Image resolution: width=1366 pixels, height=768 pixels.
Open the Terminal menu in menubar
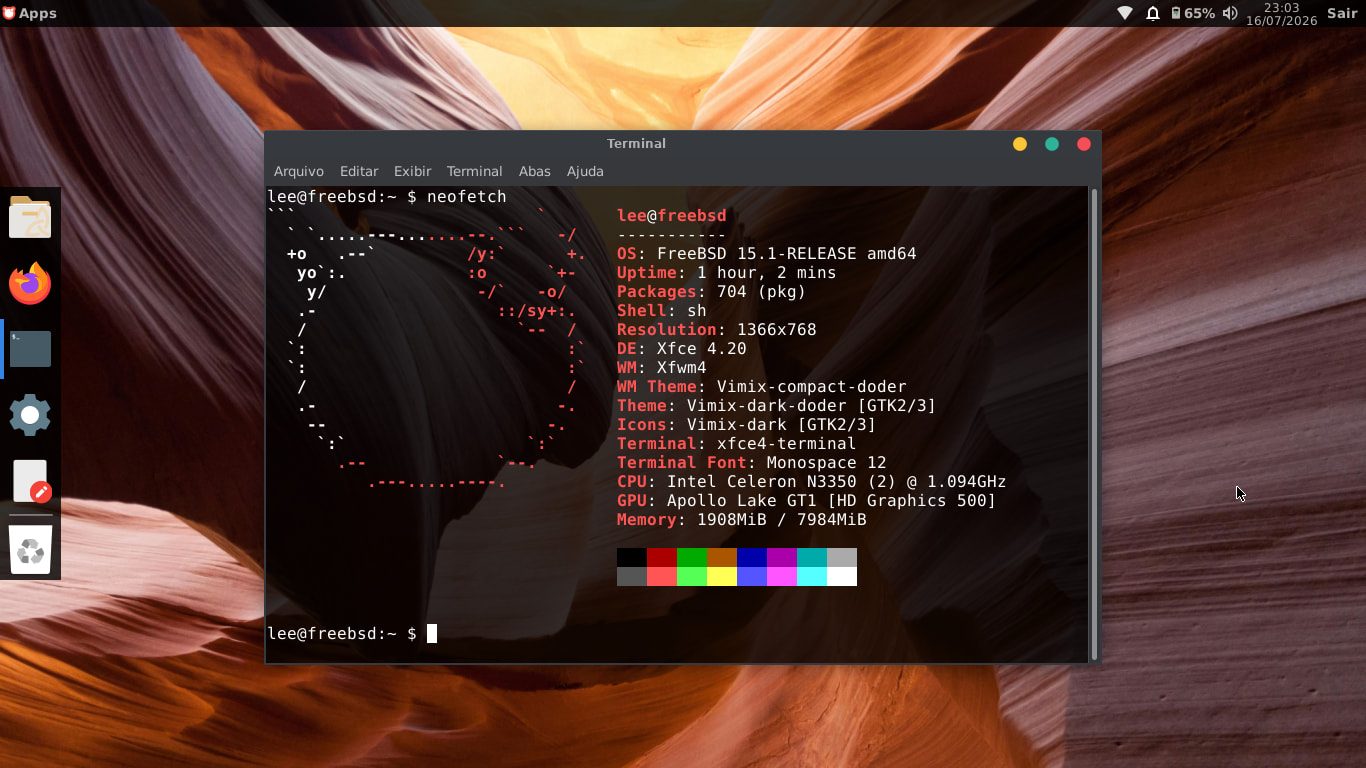coord(474,171)
